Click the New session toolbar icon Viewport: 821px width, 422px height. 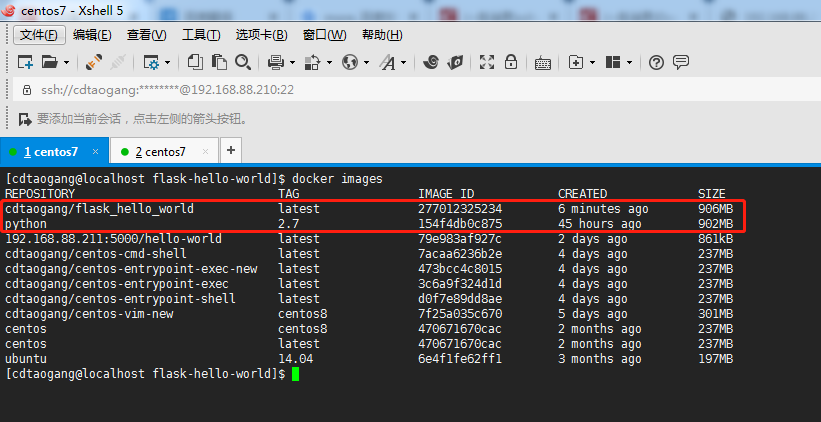click(x=25, y=63)
